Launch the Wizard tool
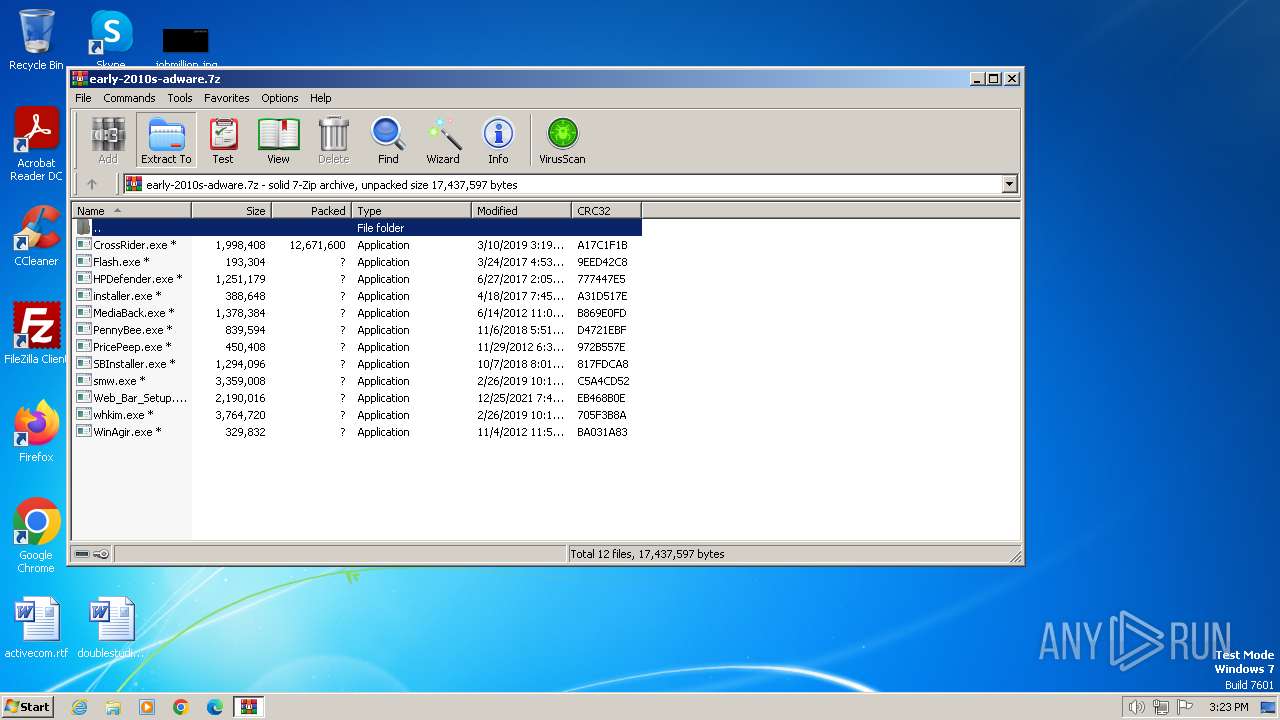Screen dimensions: 1280x720 443,140
